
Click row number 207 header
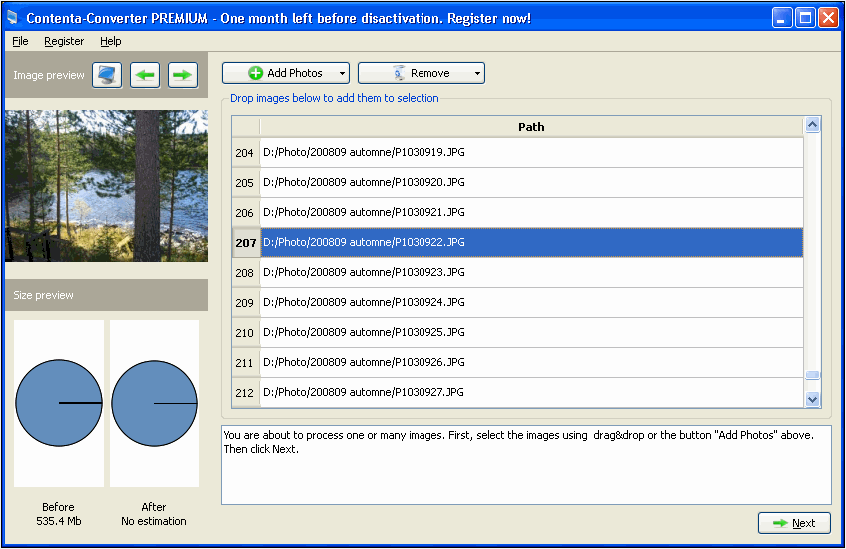click(245, 242)
